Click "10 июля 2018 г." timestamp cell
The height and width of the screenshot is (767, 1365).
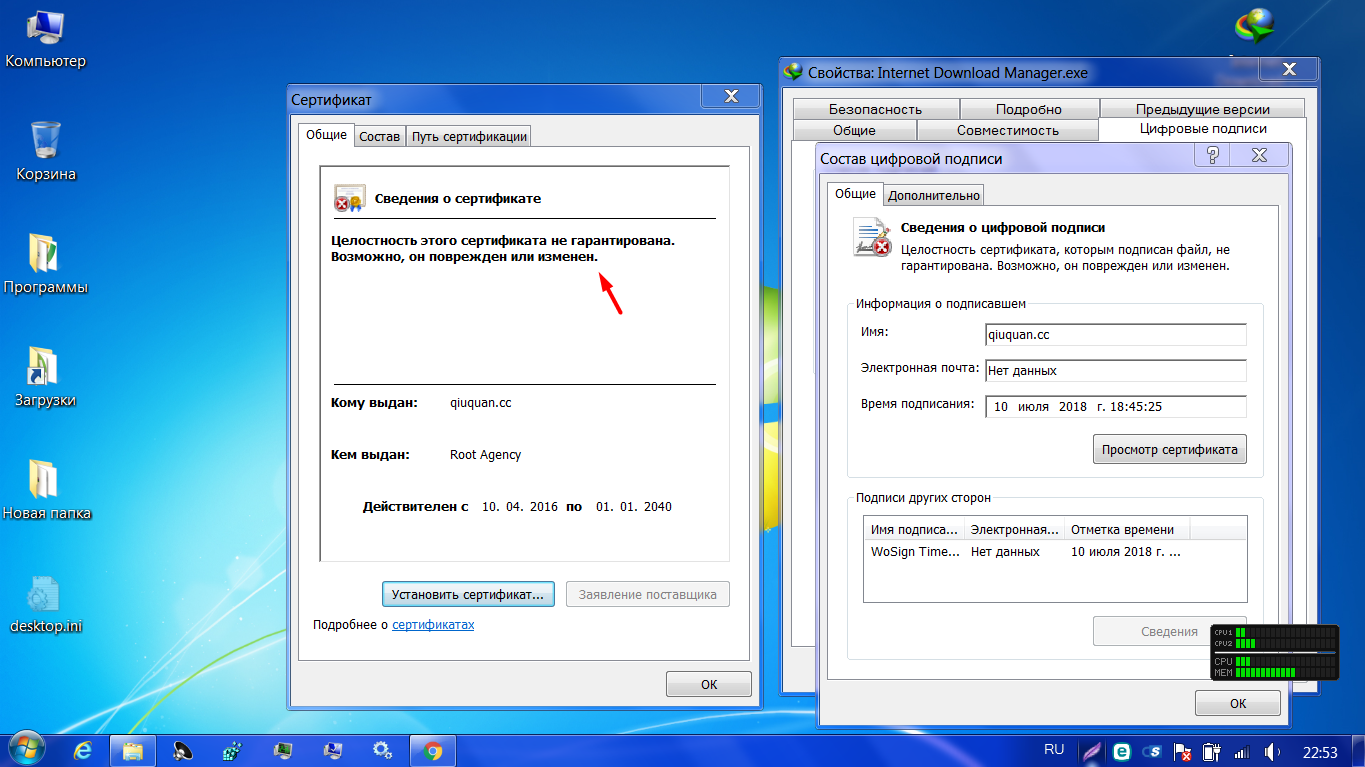click(1125, 552)
